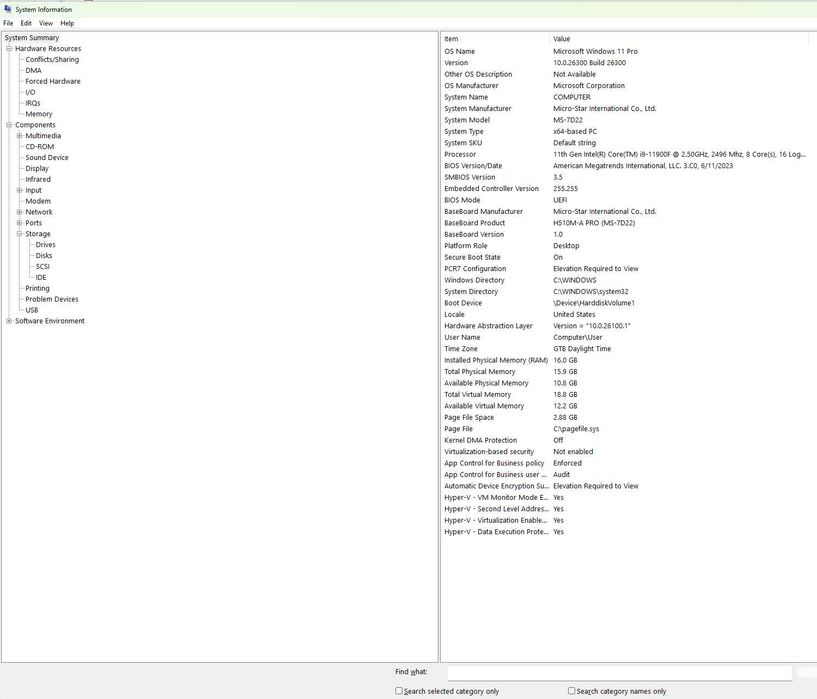Expand the Software Environment node

click(x=9, y=321)
